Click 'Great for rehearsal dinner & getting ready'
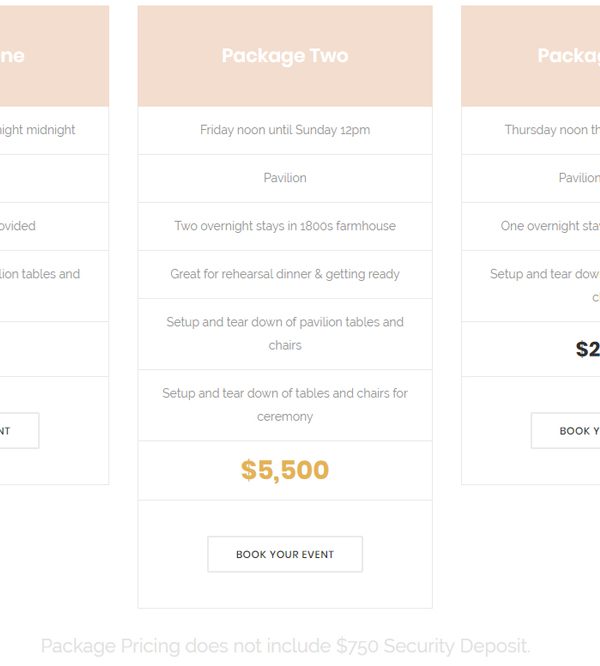 pos(285,274)
